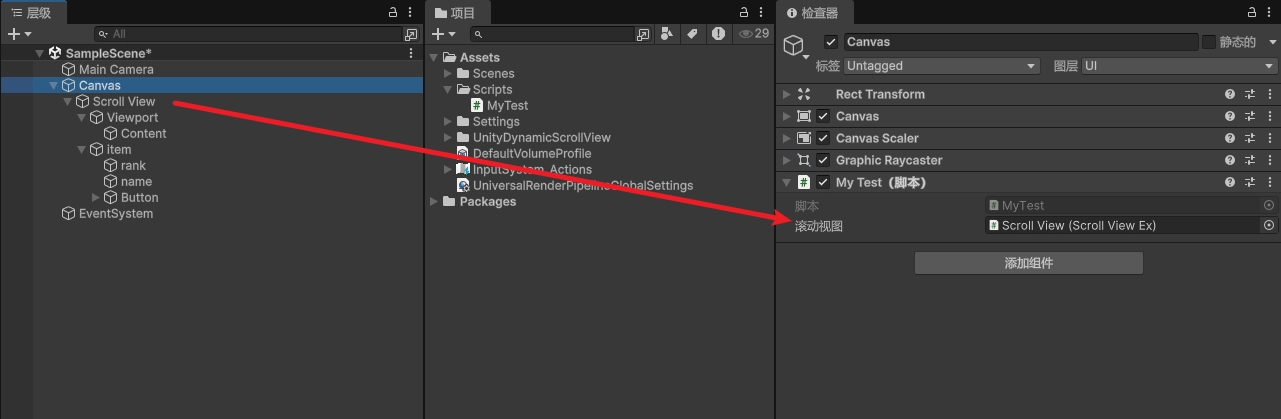1281x419 pixels.
Task: Select the rank object in Hierarchy
Action: click(x=133, y=166)
